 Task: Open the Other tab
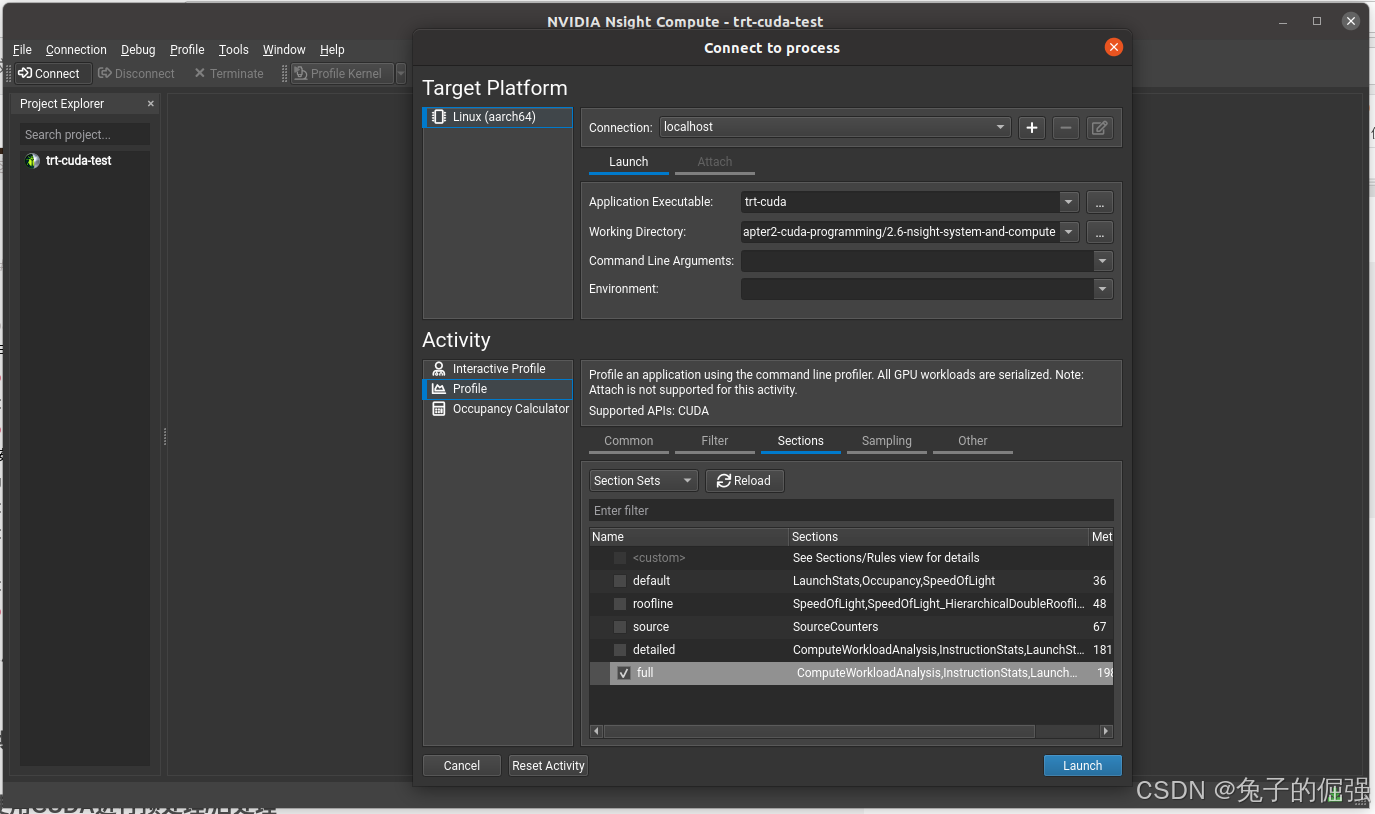pos(972,441)
